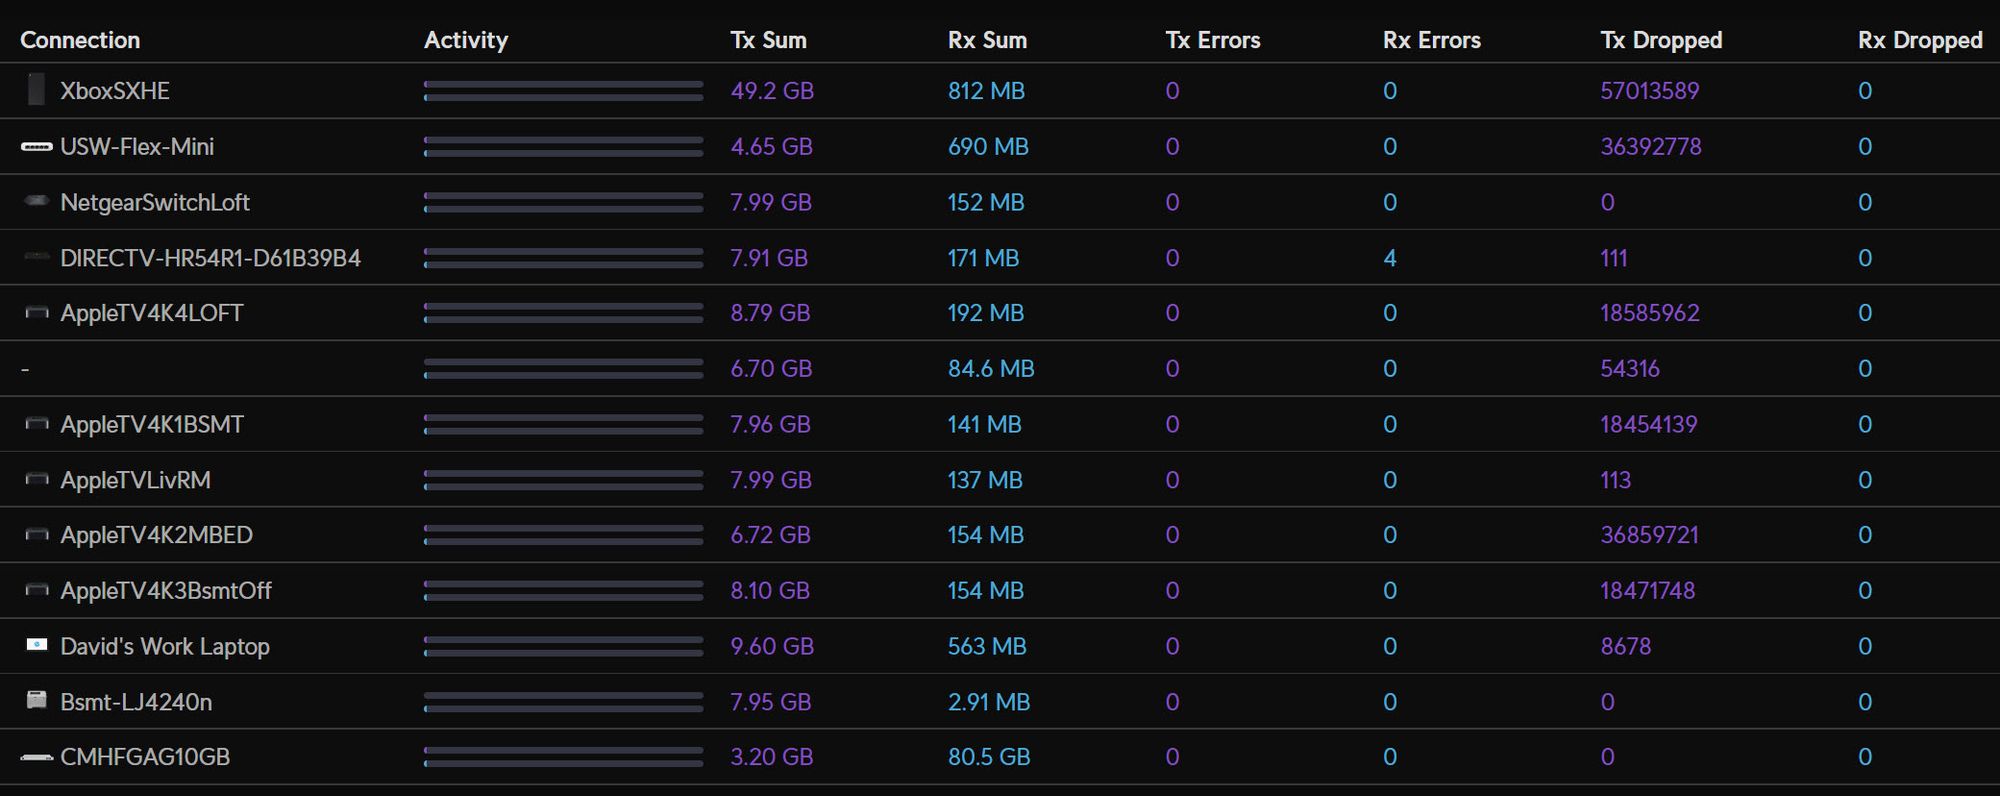This screenshot has height=796, width=2000.
Task: Select the AppleTV4K1BSMT device name
Action: [x=152, y=424]
